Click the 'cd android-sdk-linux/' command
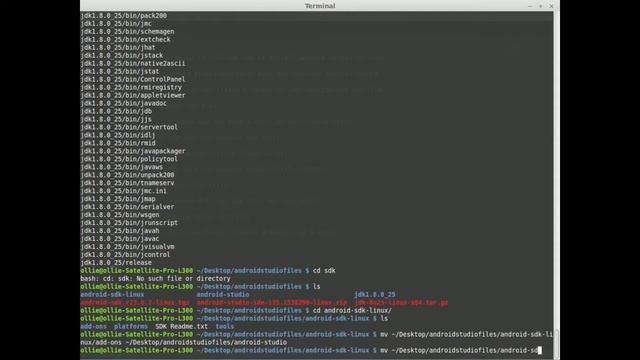The height and width of the screenshot is (360, 640). [352, 310]
